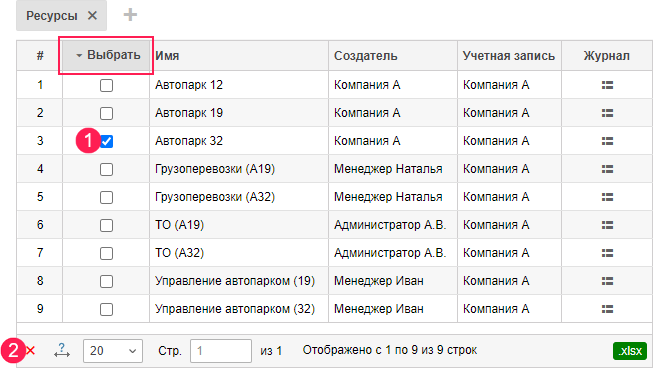
Task: Click the column auto-width arrows icon
Action: pyautogui.click(x=62, y=351)
